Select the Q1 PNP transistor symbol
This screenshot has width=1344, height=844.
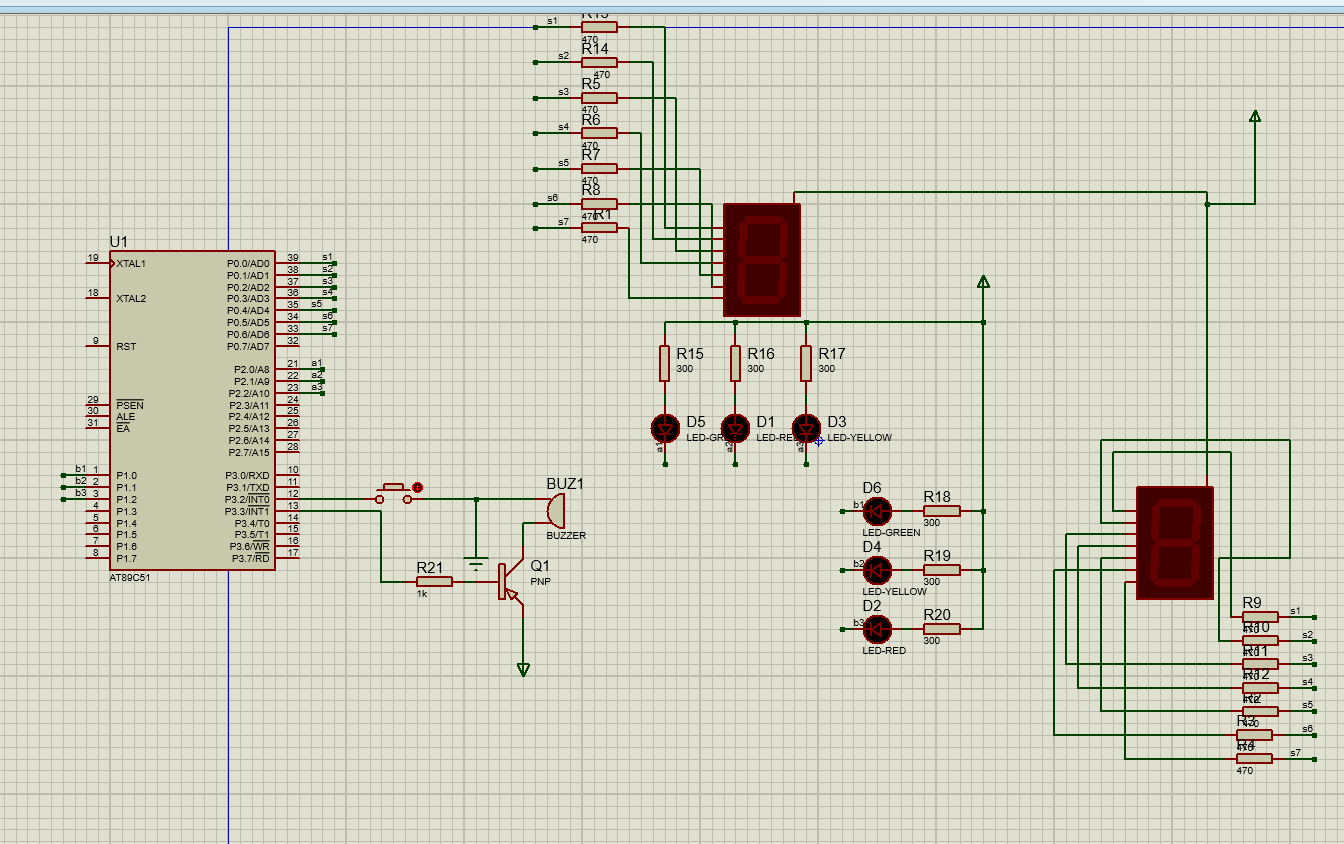point(510,581)
